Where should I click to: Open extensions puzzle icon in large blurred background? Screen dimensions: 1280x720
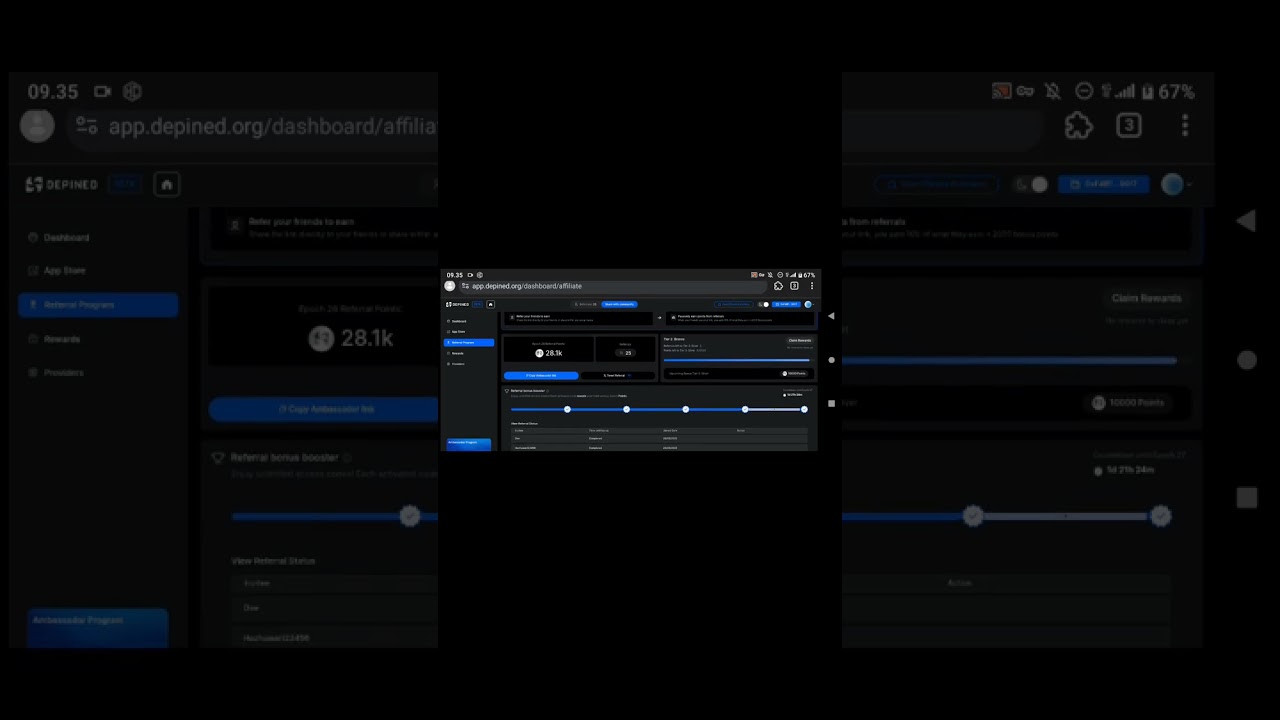[1078, 125]
